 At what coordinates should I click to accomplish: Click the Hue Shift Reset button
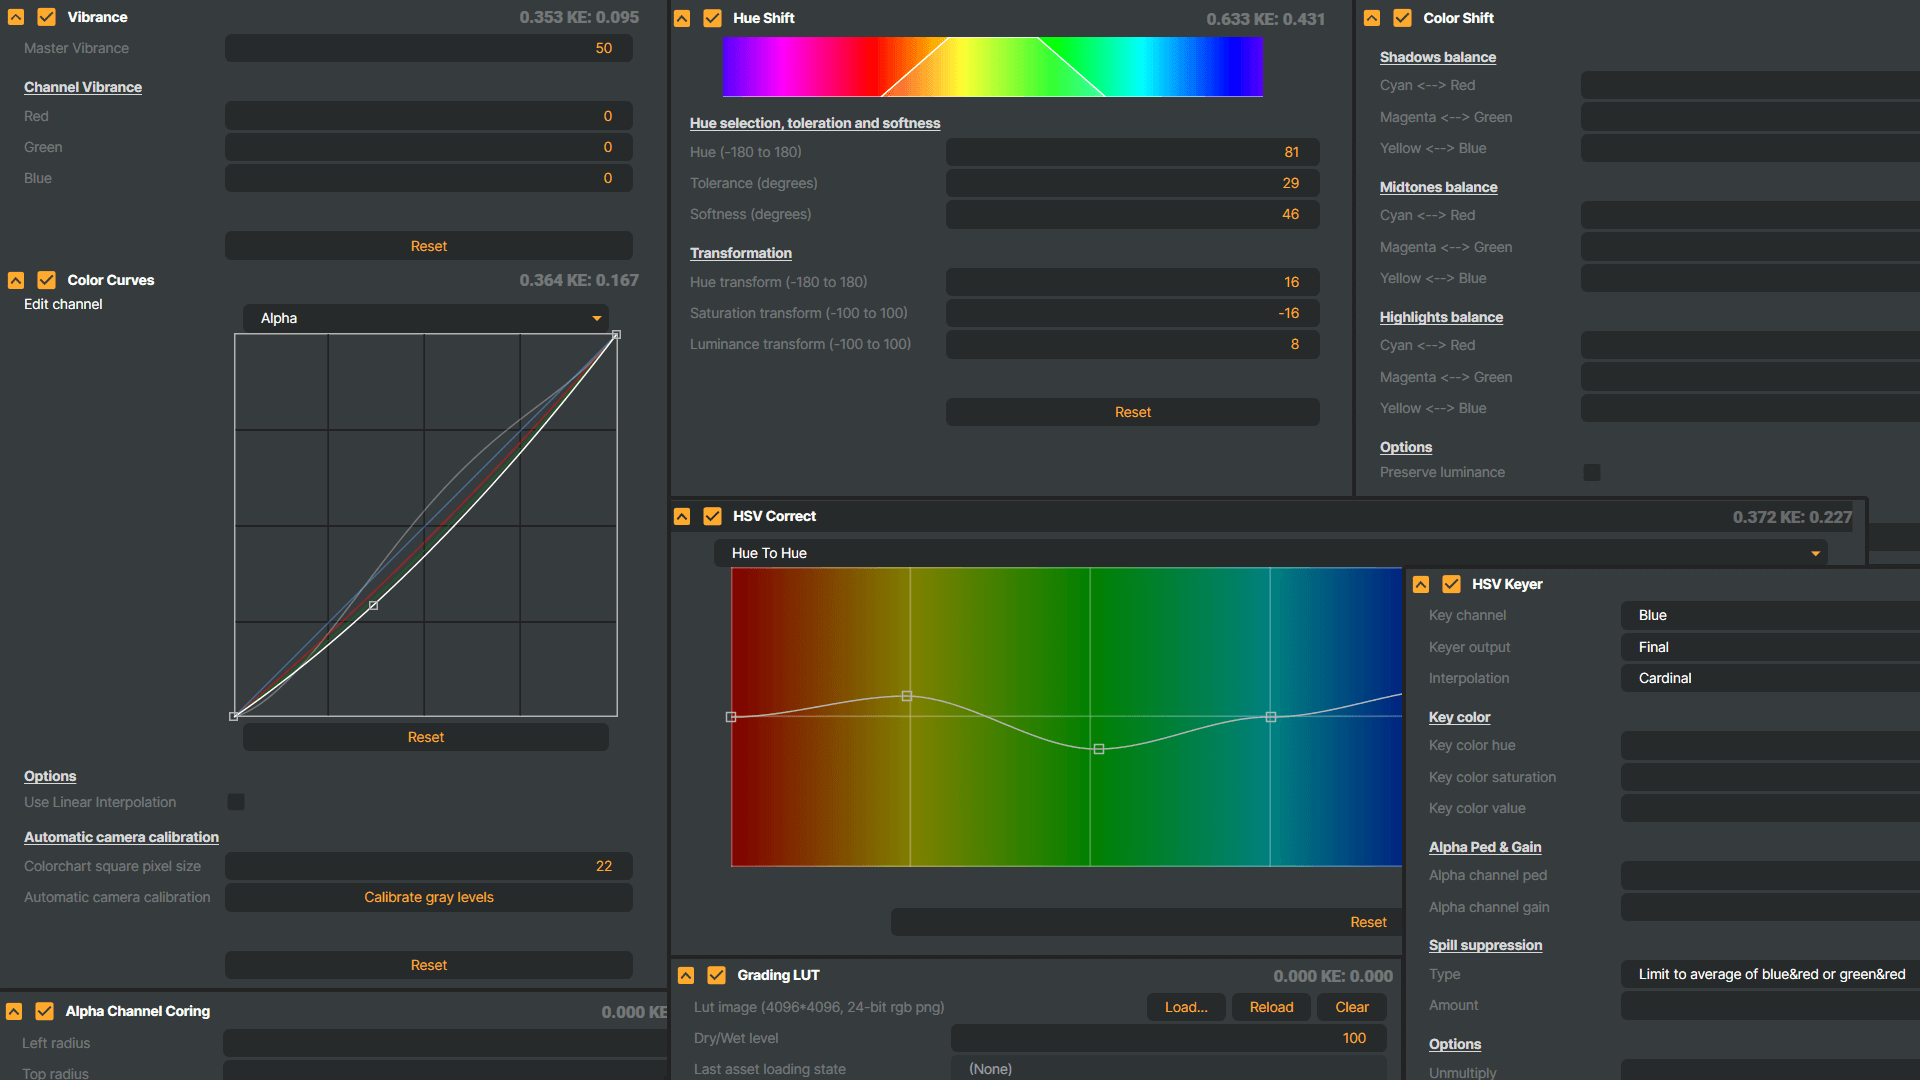click(x=1132, y=412)
